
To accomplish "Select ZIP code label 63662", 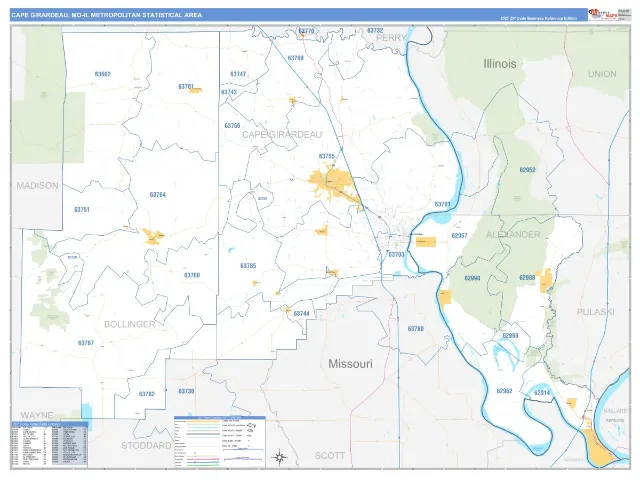I will [102, 74].
